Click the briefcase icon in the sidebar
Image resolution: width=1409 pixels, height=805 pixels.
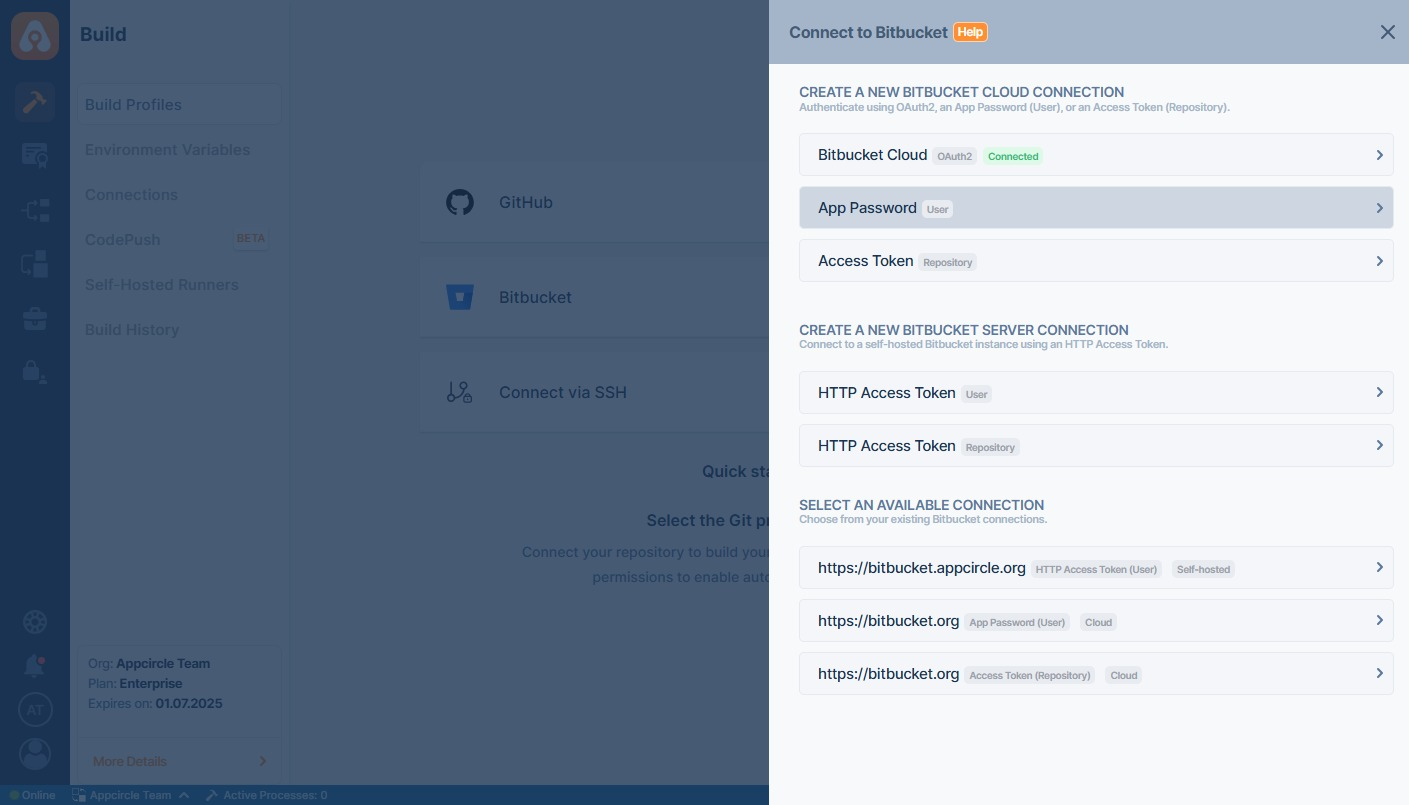coord(35,319)
